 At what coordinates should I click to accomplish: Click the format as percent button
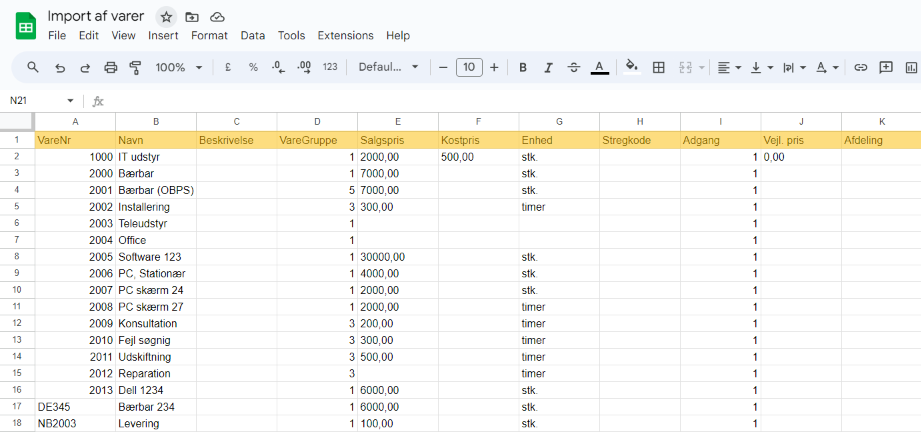click(253, 67)
